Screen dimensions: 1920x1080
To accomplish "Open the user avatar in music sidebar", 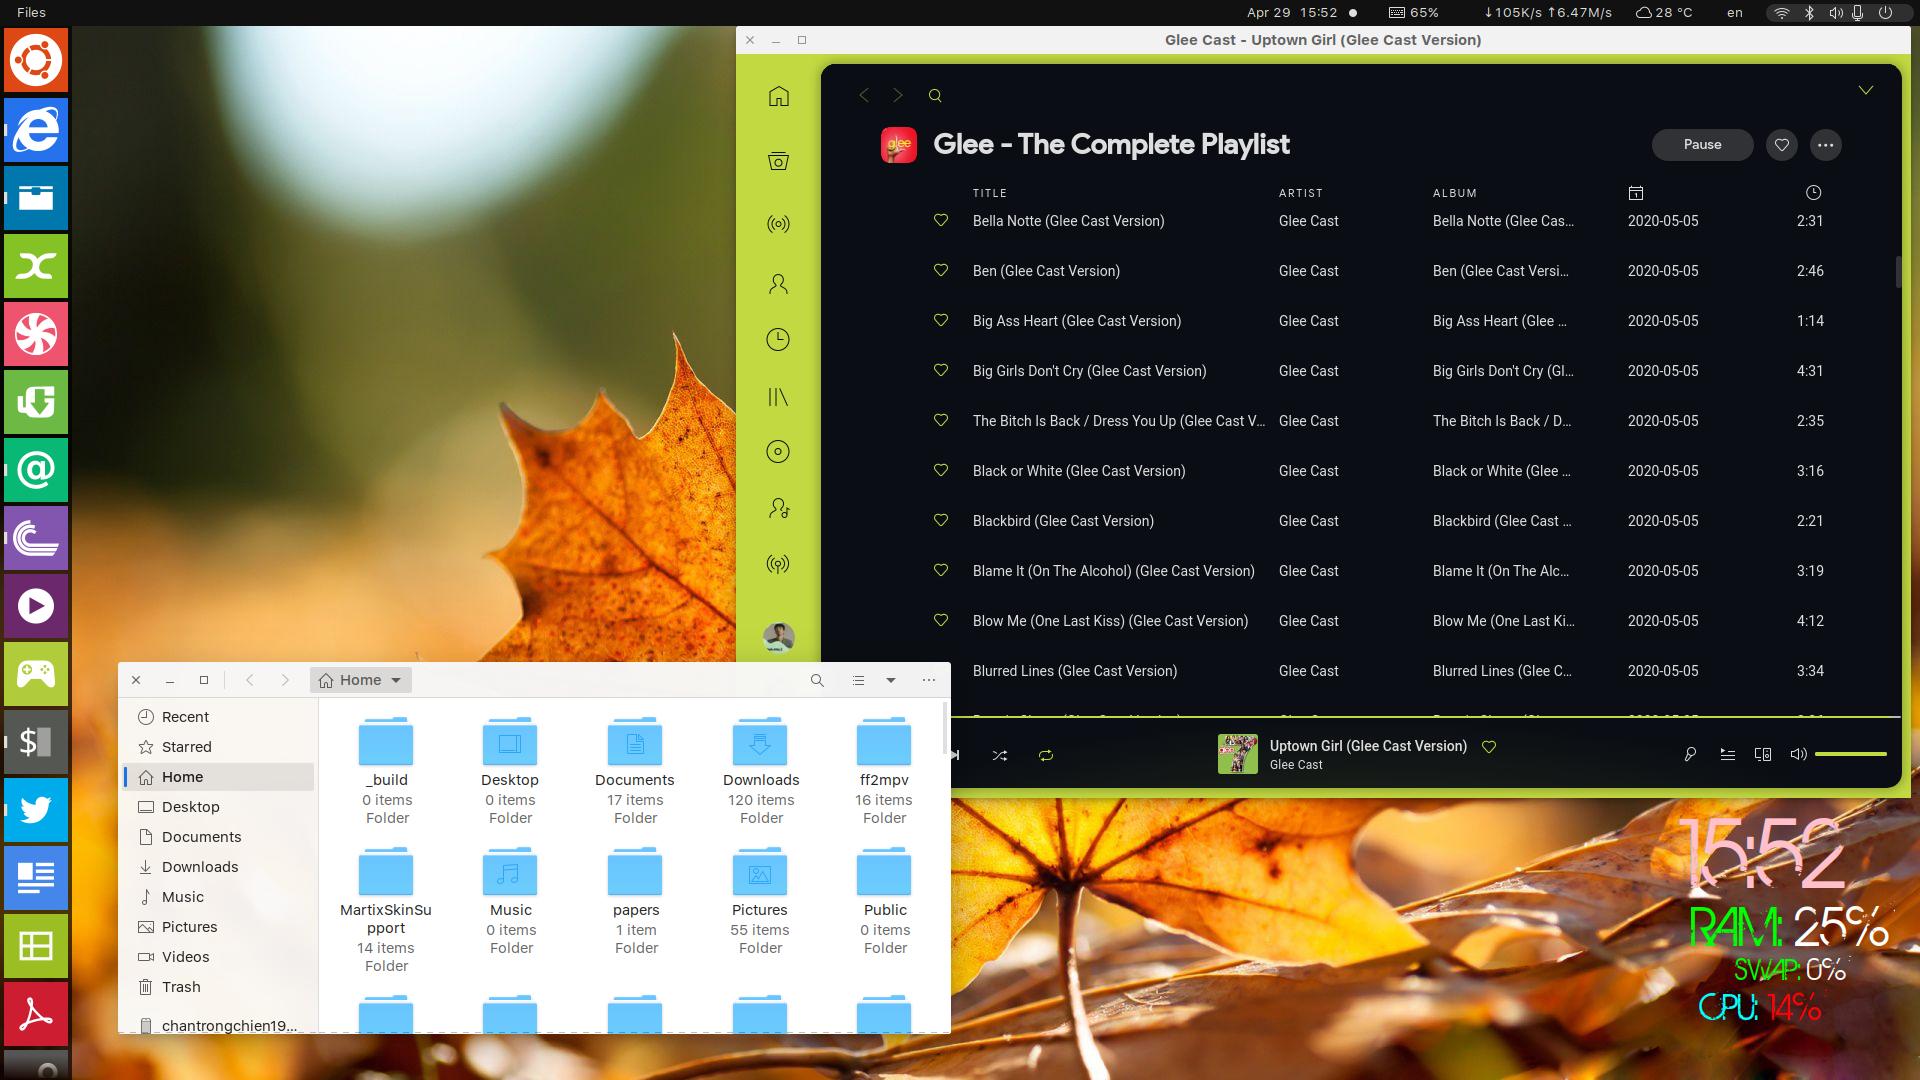I will pos(779,637).
